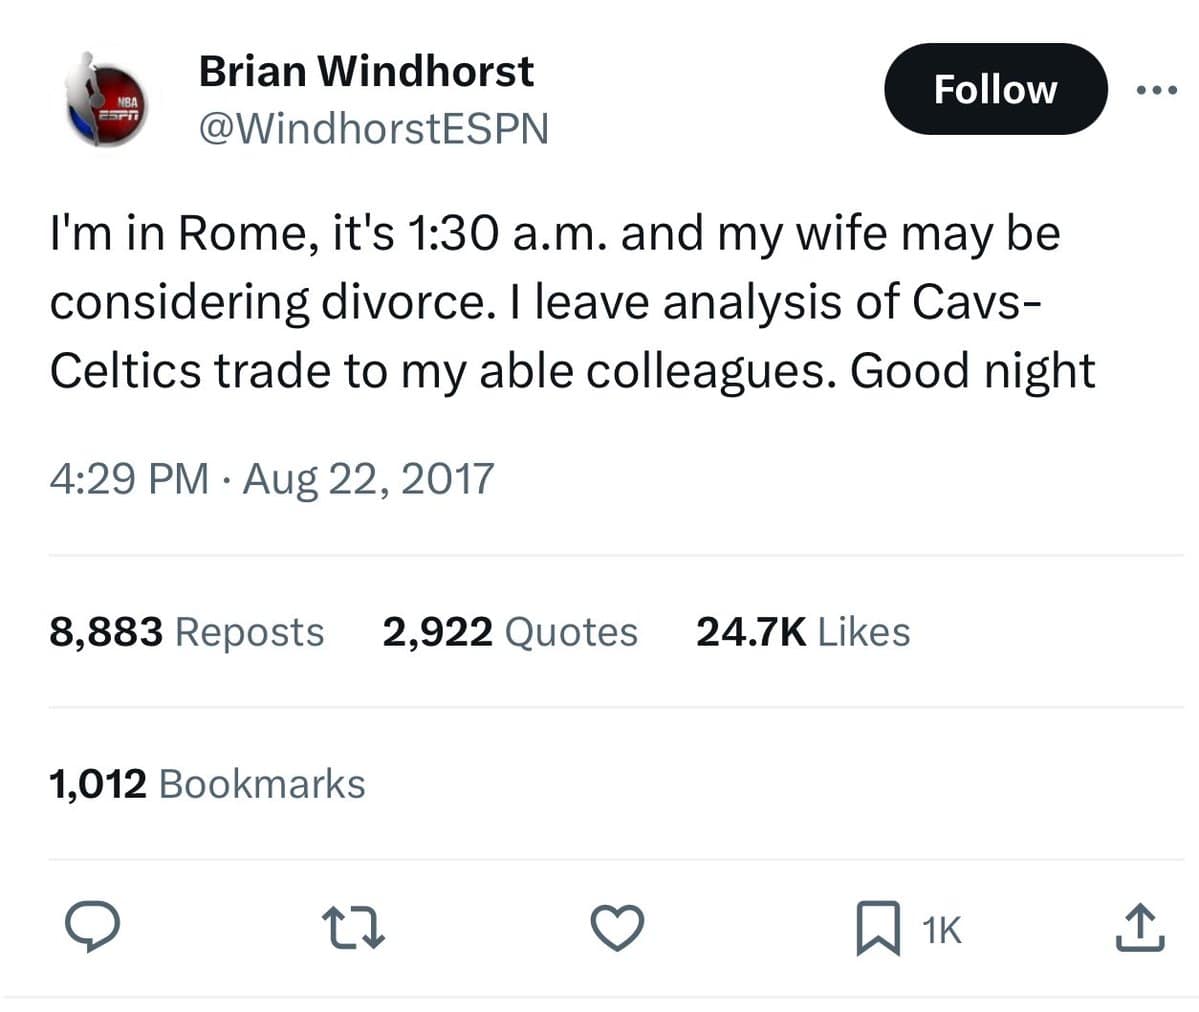Open the three-dot more options menu
Image resolution: width=1199 pixels, height=1012 pixels.
point(1158,90)
